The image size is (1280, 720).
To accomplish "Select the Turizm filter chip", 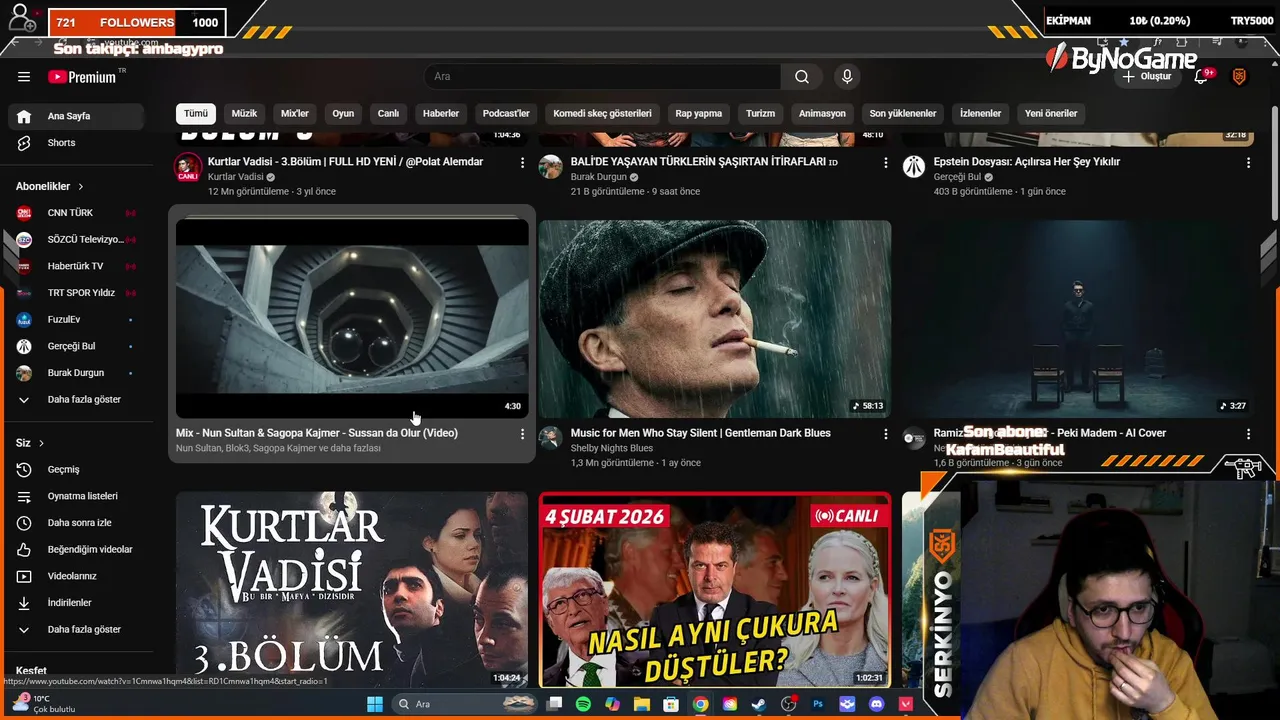I will point(760,114).
